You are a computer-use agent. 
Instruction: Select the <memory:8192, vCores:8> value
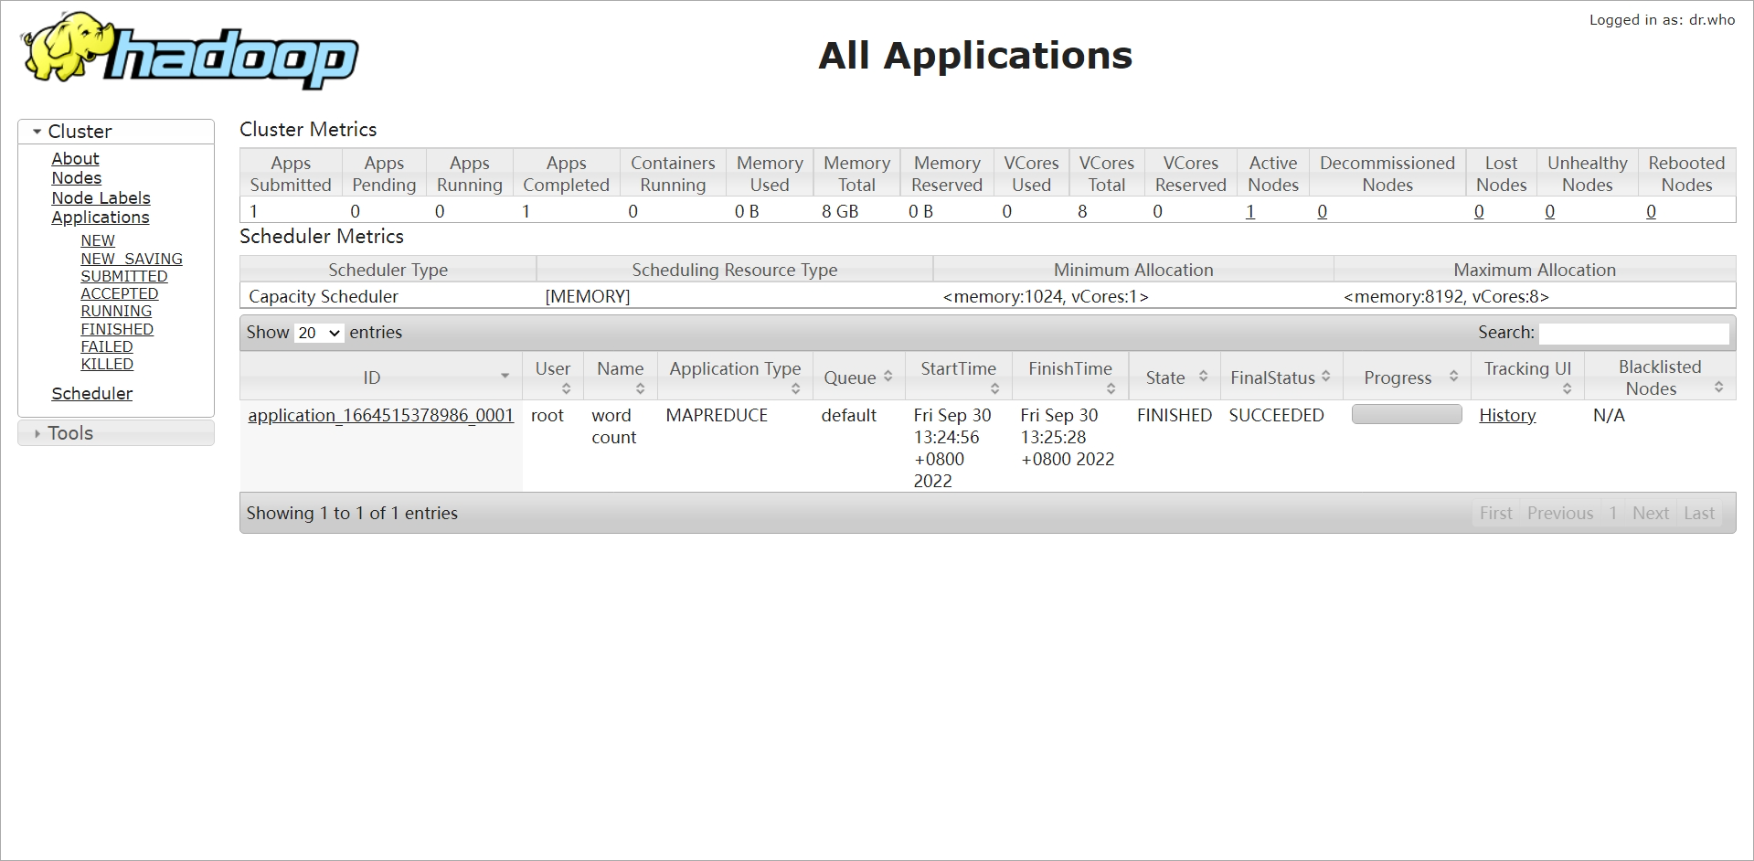point(1446,297)
